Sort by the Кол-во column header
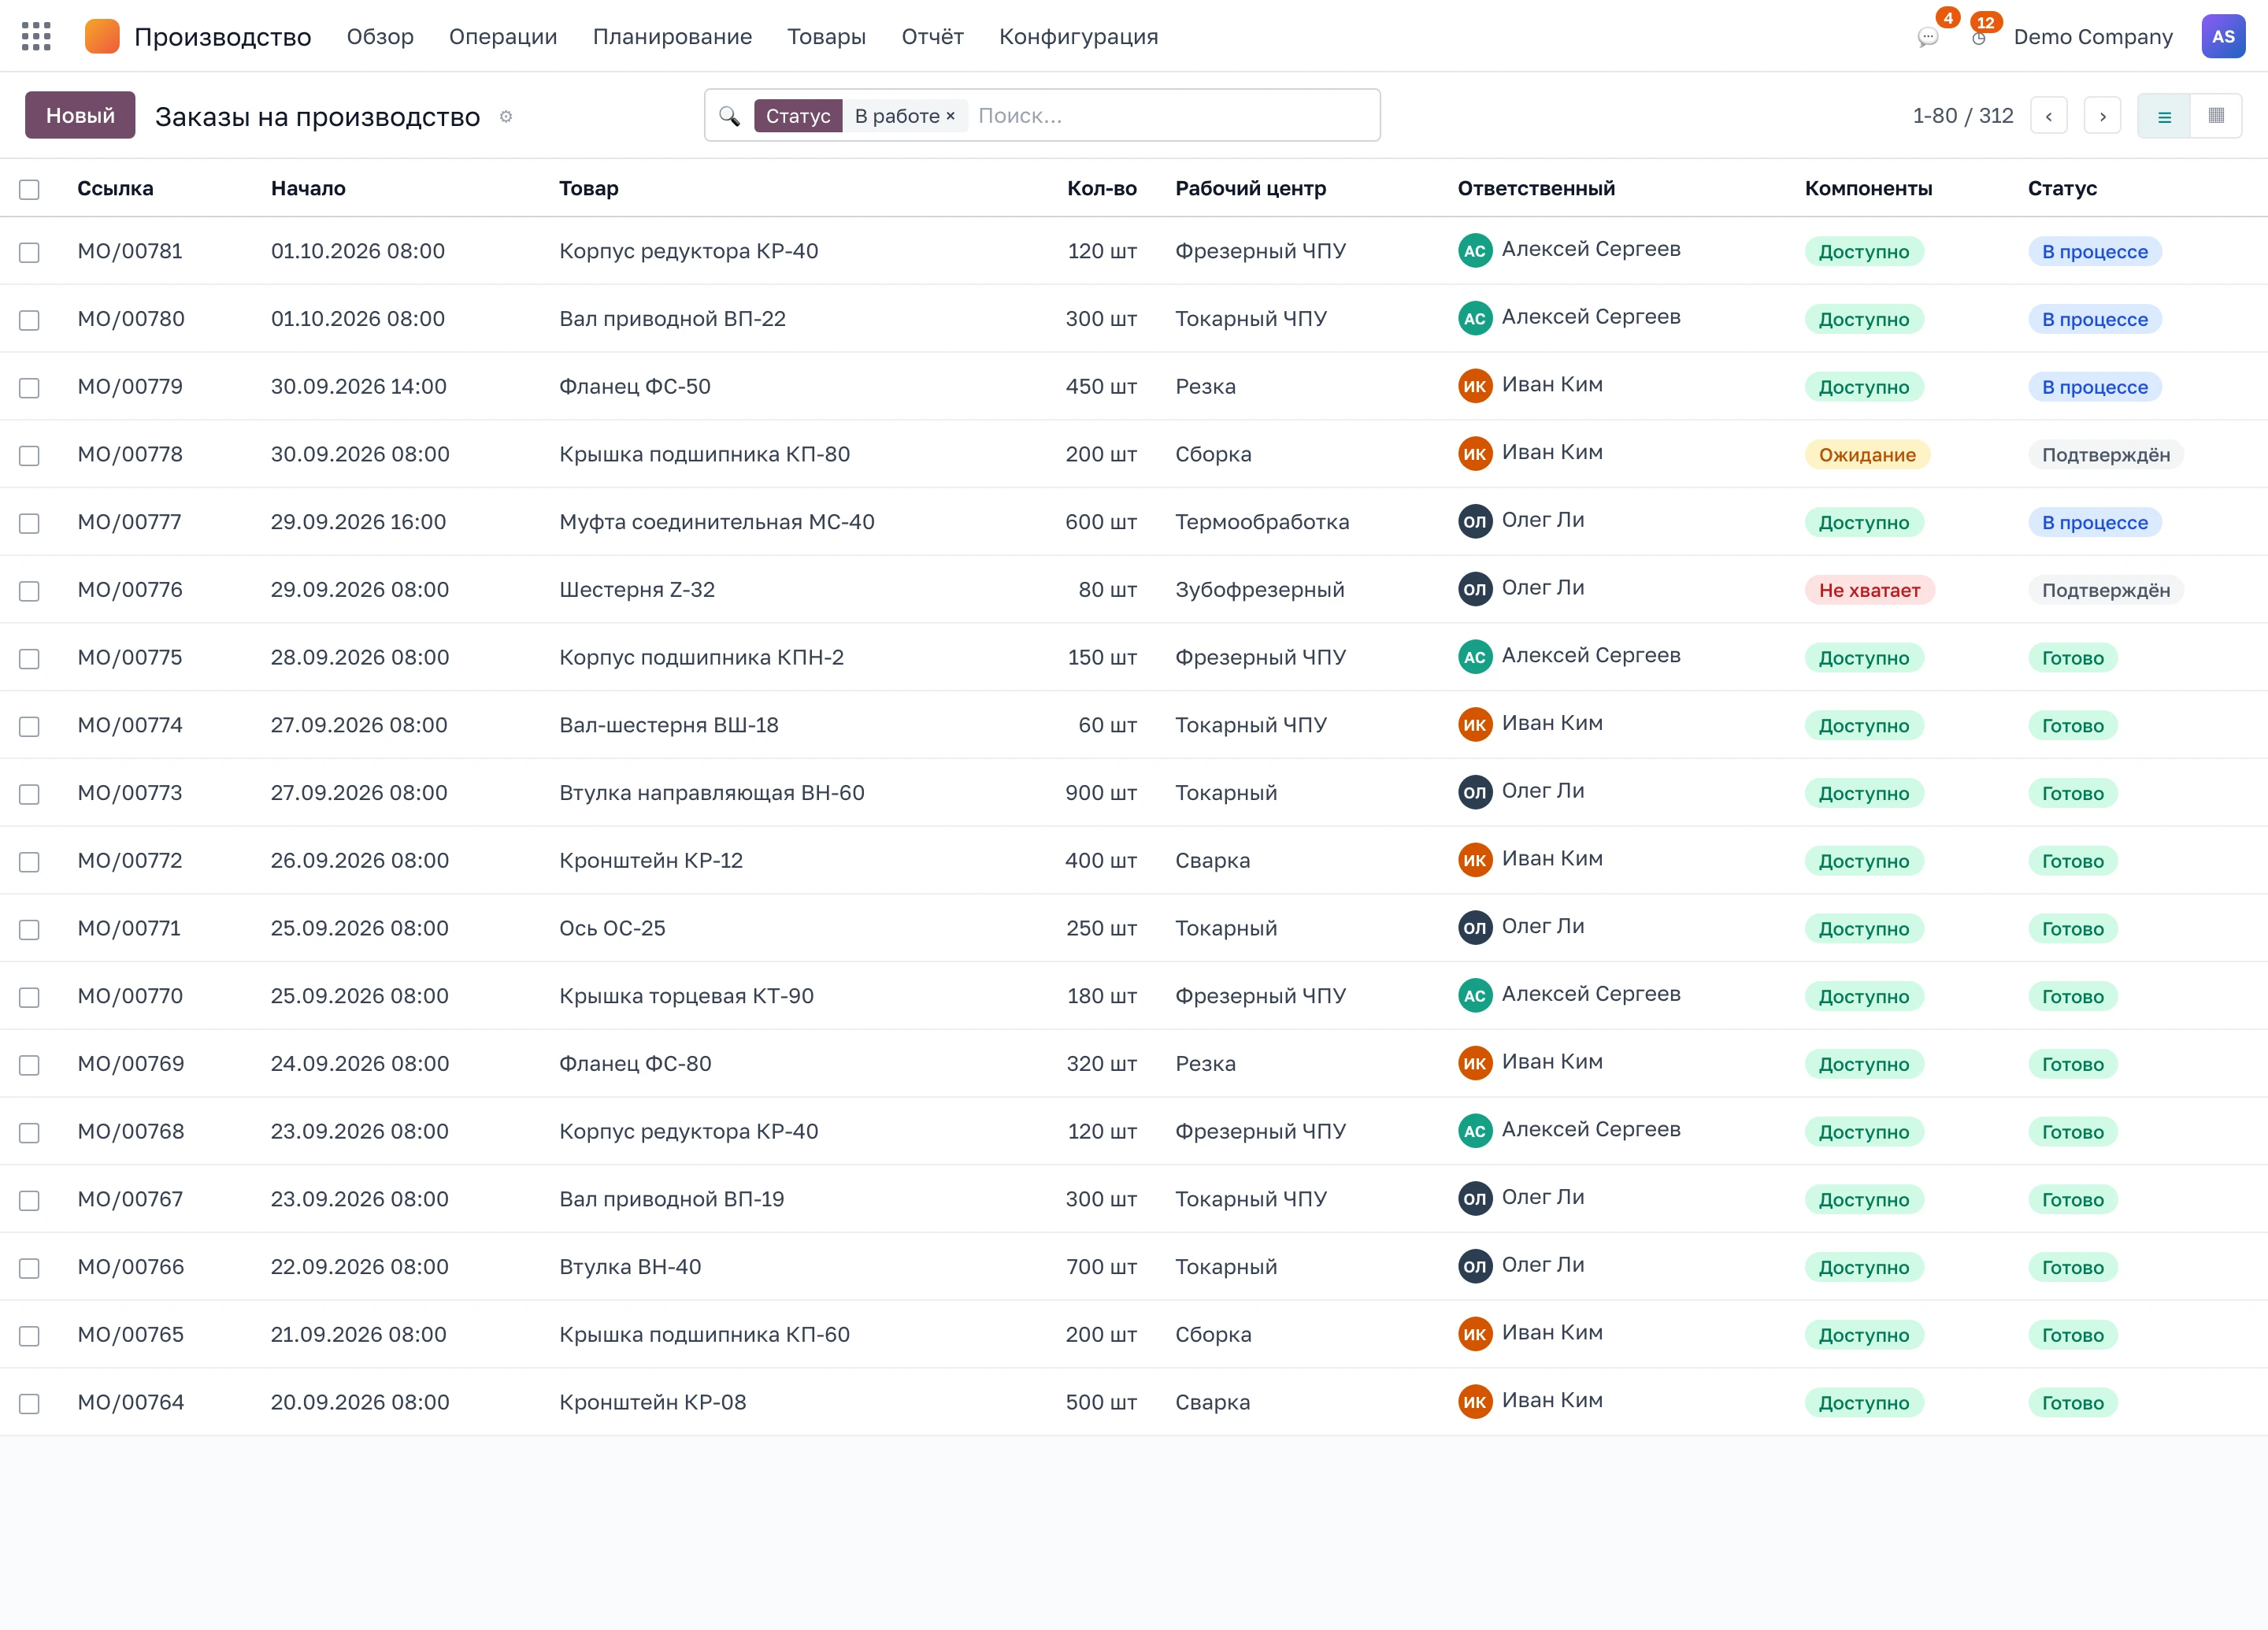 1102,189
